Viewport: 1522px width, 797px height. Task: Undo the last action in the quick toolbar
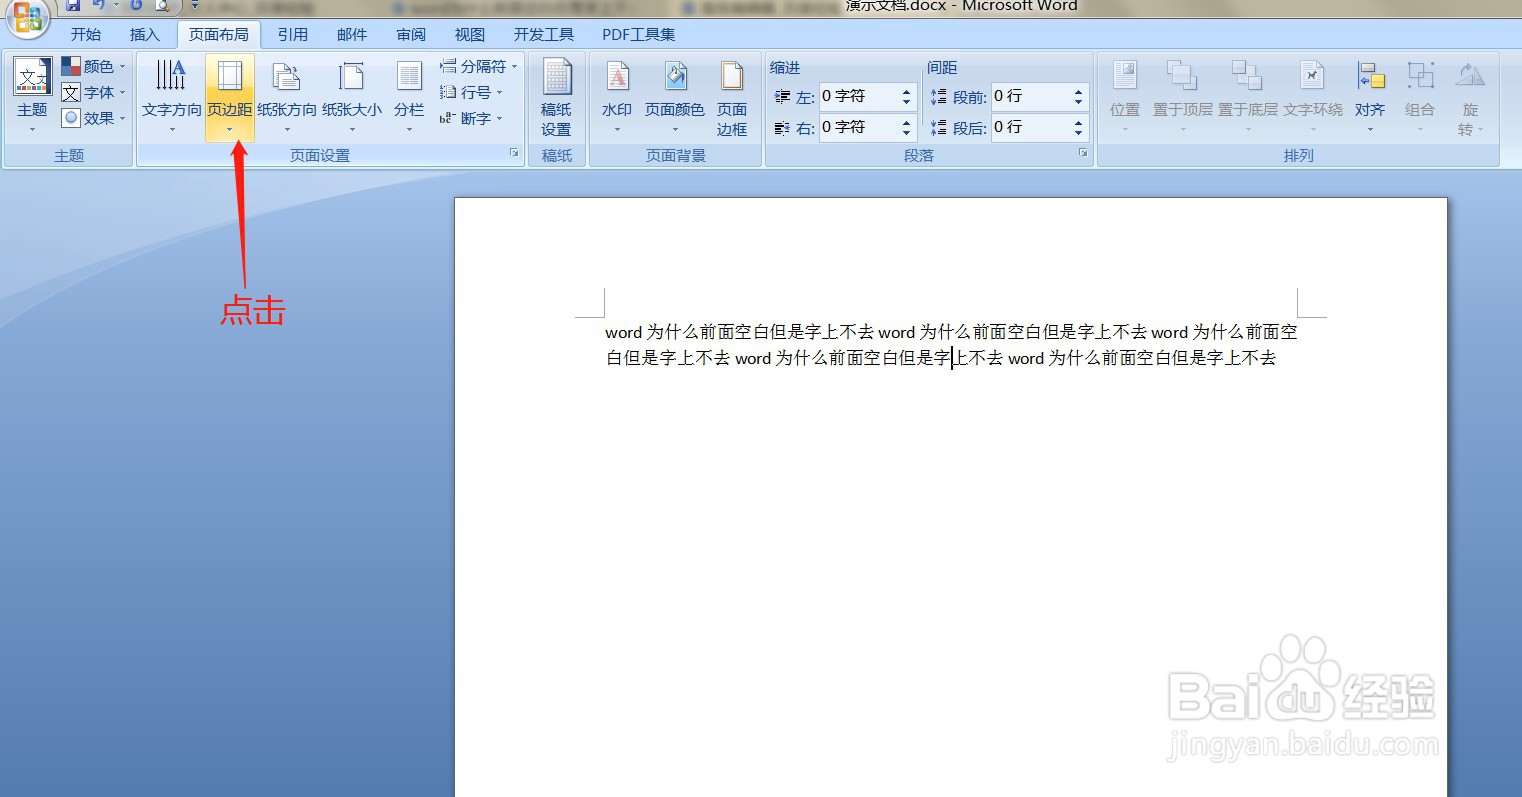[99, 5]
